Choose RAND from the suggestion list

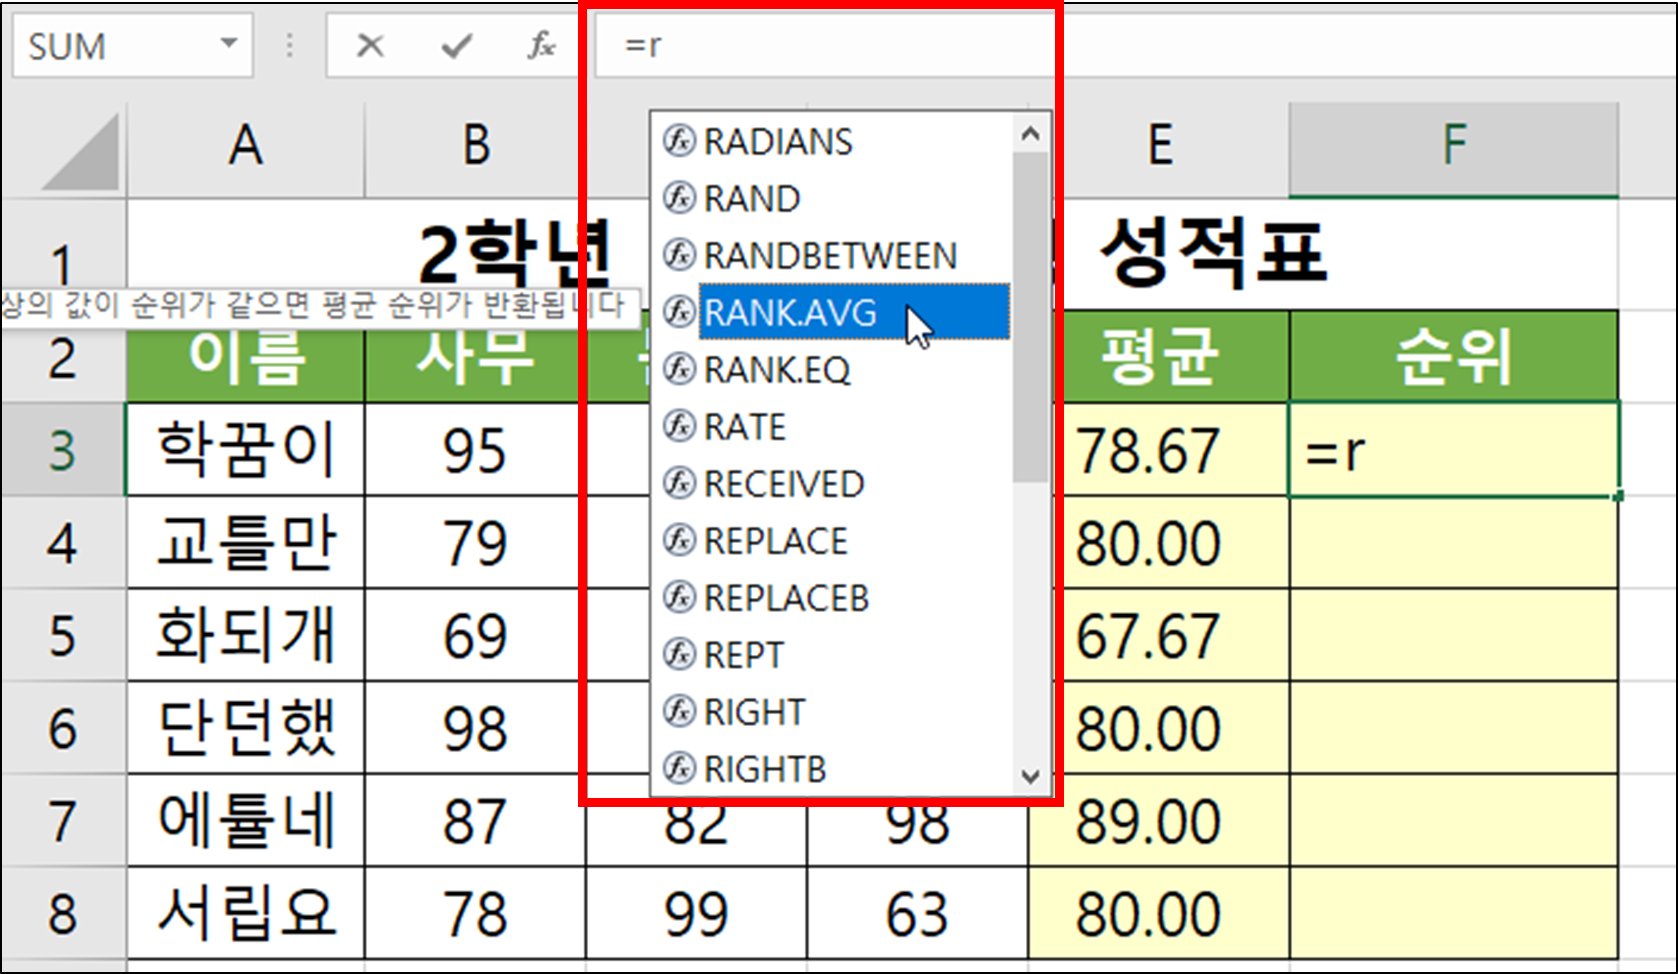pyautogui.click(x=752, y=198)
